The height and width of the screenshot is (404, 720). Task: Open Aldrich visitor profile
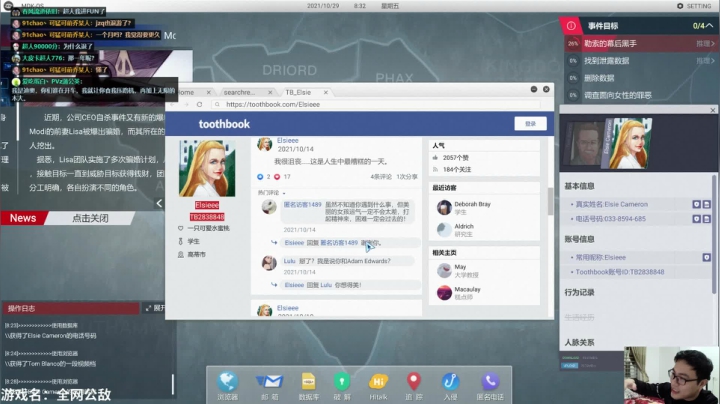pos(464,226)
